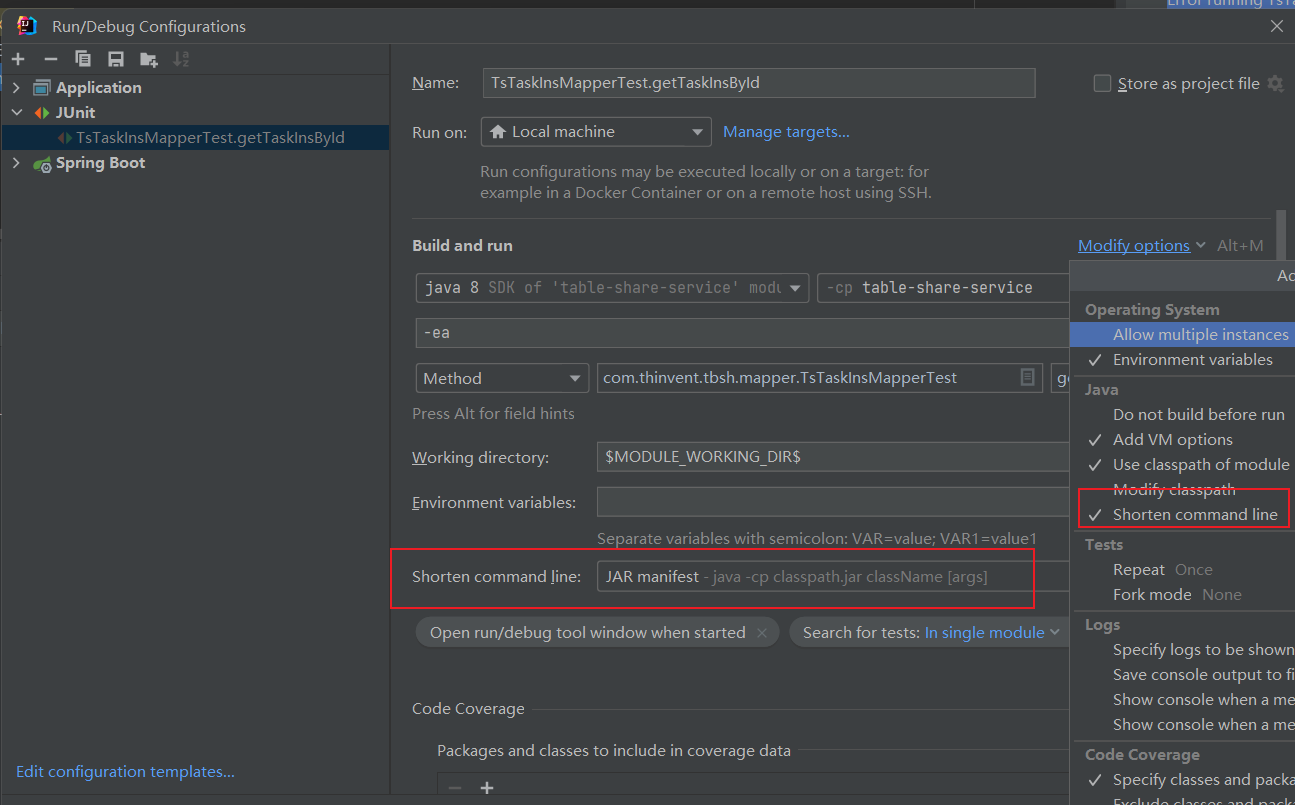
Task: Add a new run configuration
Action: pos(17,59)
